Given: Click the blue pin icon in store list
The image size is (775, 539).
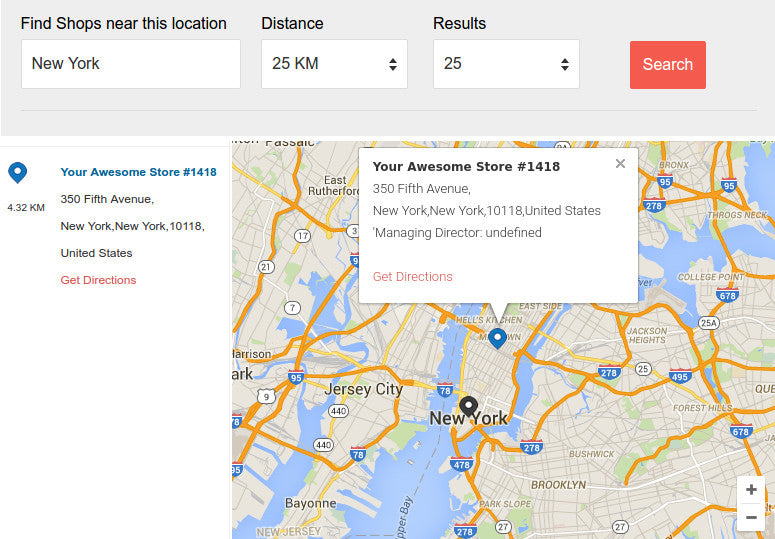Looking at the screenshot, I should coord(17,173).
